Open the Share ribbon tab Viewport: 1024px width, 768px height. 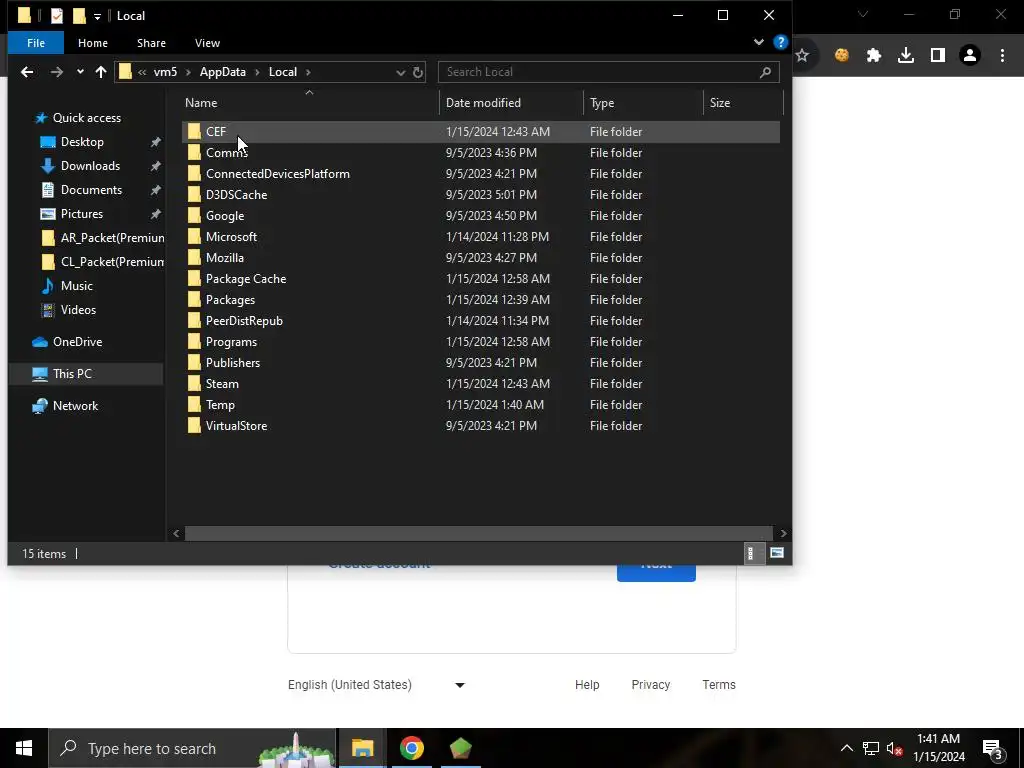coord(151,43)
